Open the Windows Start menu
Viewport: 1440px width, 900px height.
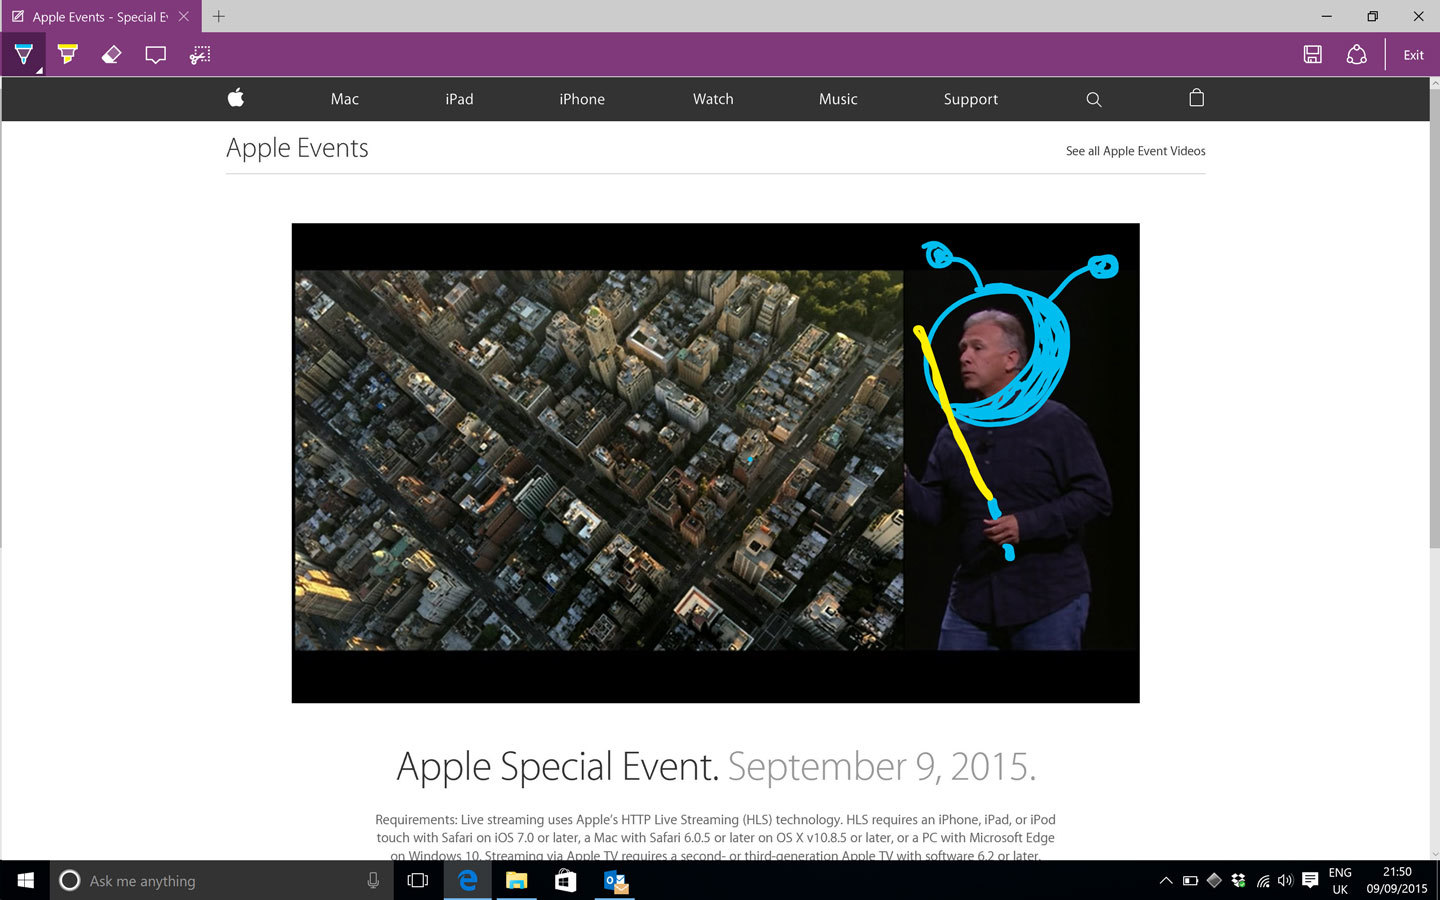coord(24,880)
